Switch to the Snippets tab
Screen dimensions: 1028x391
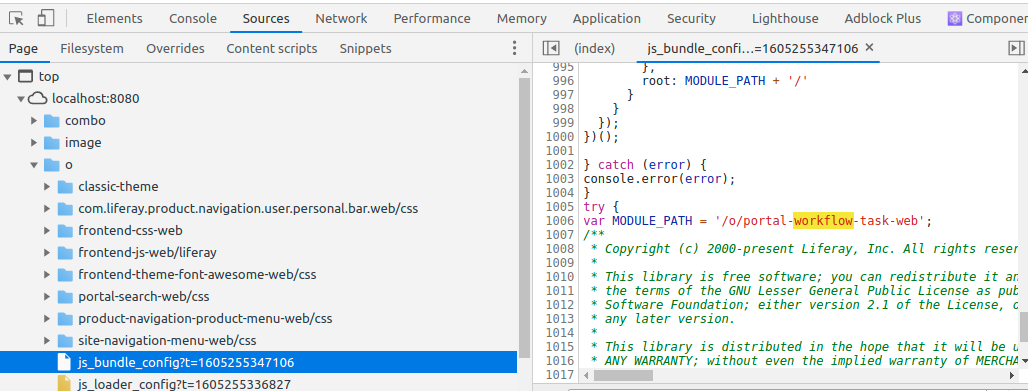click(365, 49)
